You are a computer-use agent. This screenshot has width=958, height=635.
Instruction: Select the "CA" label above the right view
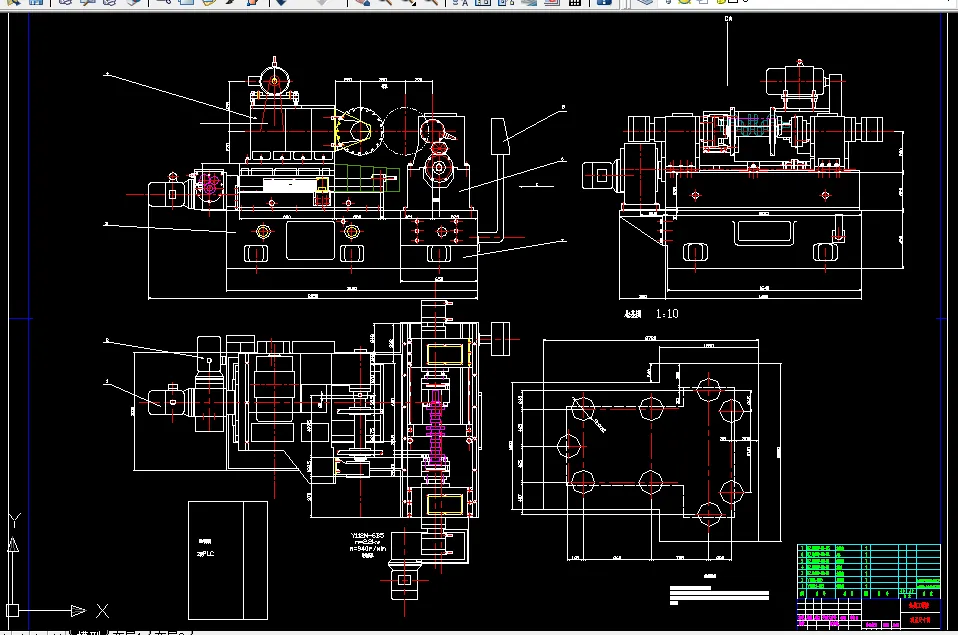click(x=728, y=19)
